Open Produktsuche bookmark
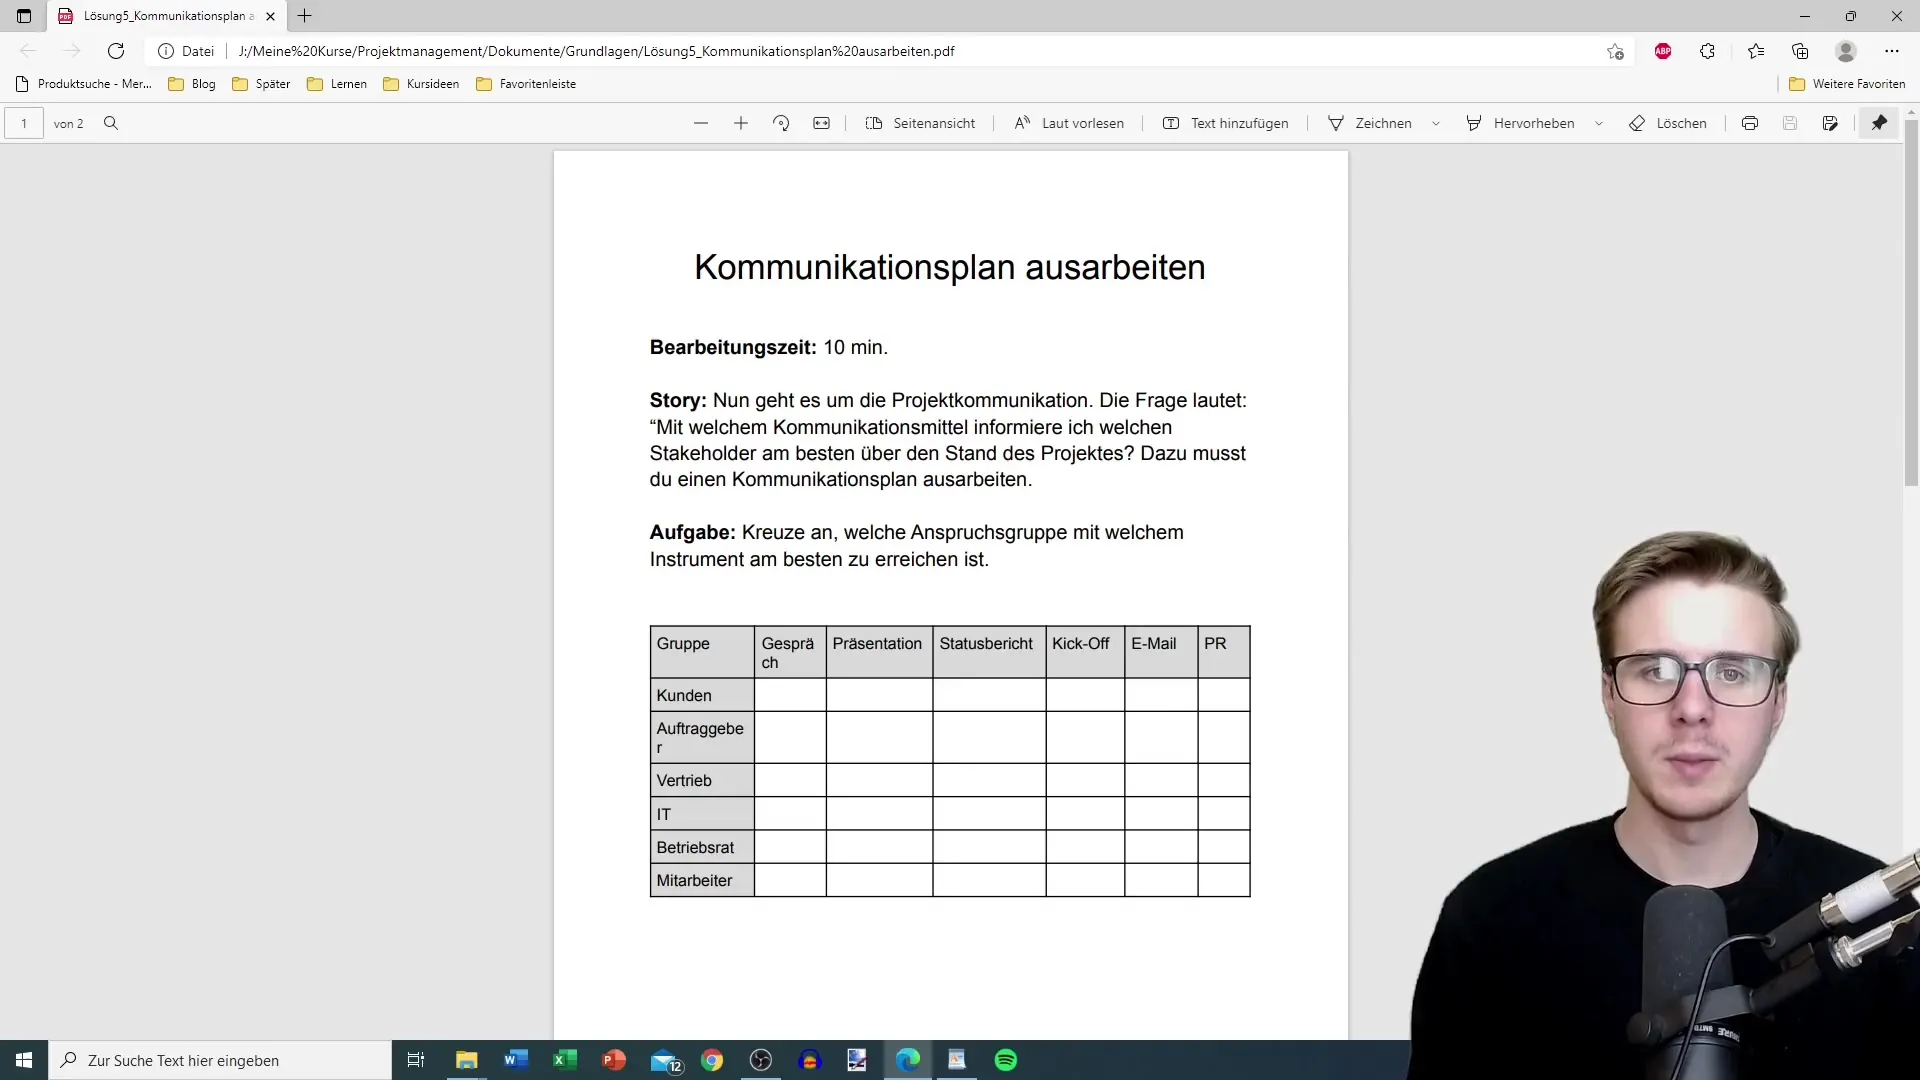 tap(84, 84)
